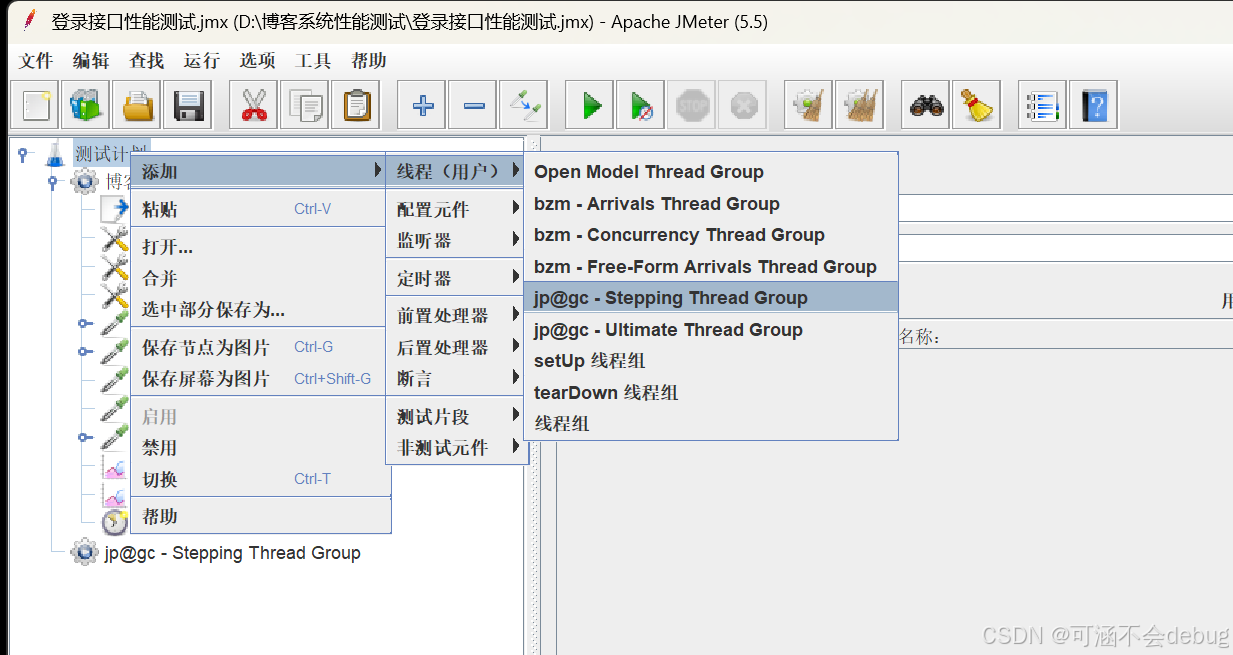The image size is (1233, 655).
Task: Choose 保存屏幕为图片 menu entry
Action: [260, 379]
